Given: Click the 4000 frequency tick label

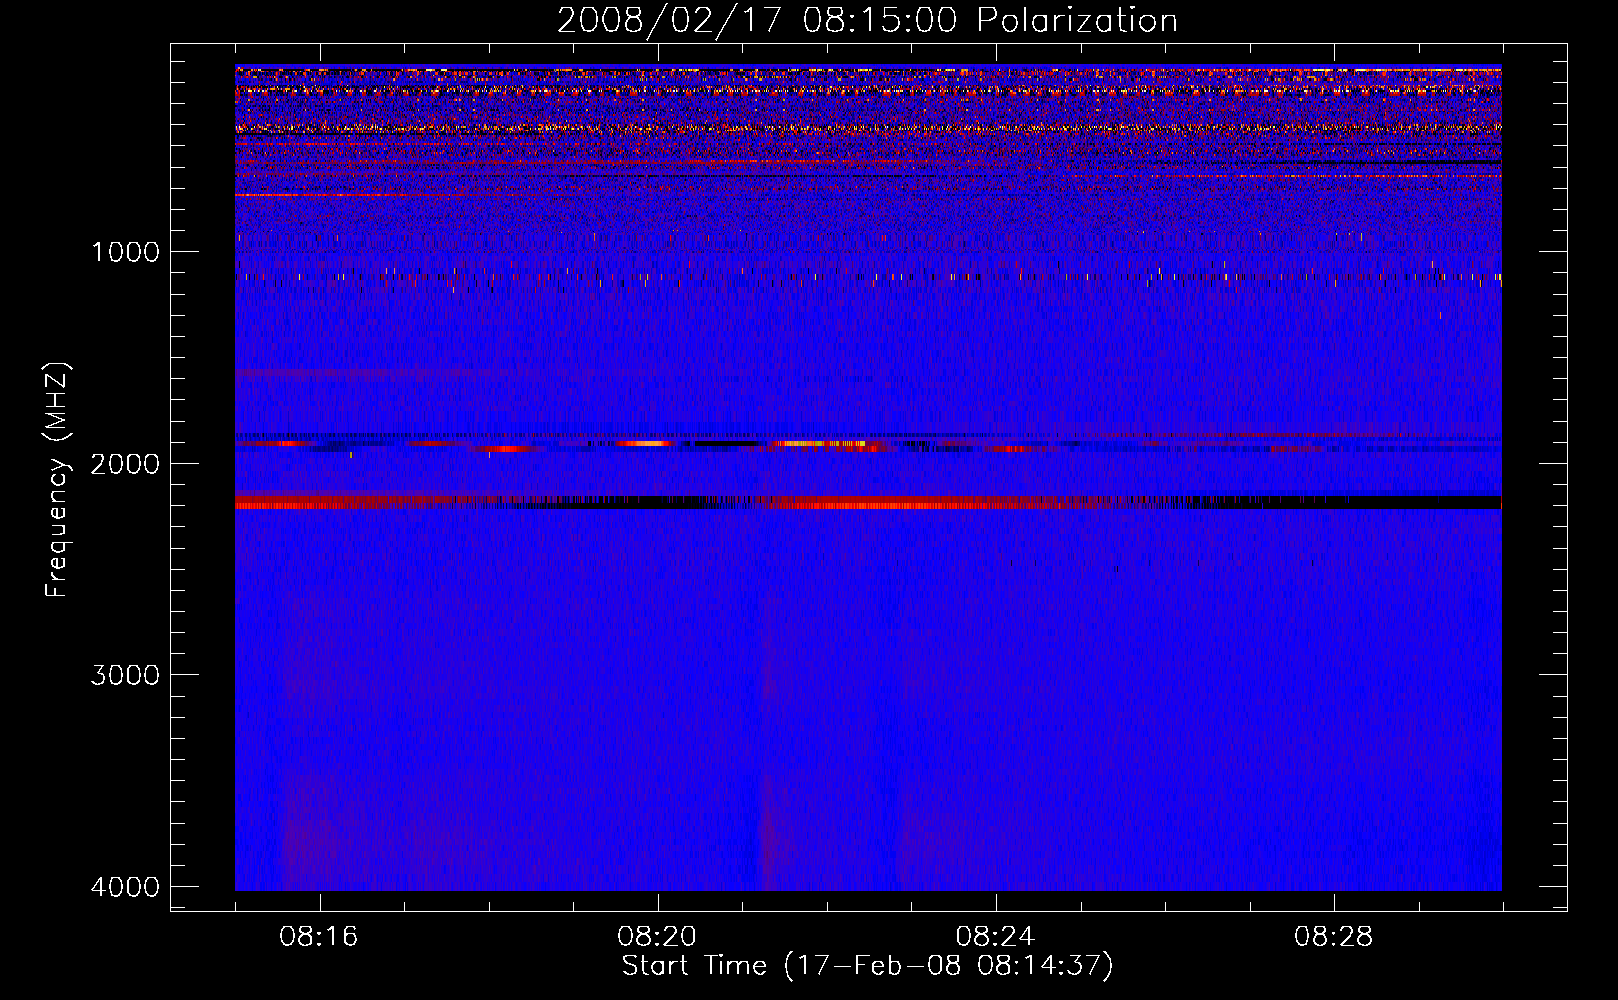Looking at the screenshot, I should tap(125, 887).
